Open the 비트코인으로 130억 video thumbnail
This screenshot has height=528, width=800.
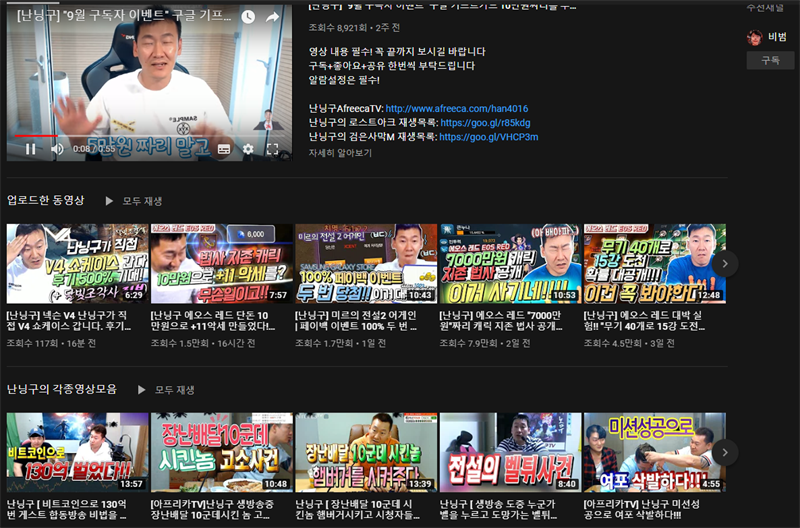click(77, 452)
